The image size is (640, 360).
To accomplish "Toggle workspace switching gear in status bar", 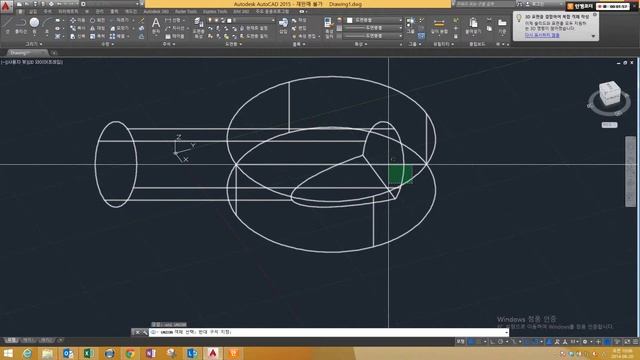I will click(585, 342).
